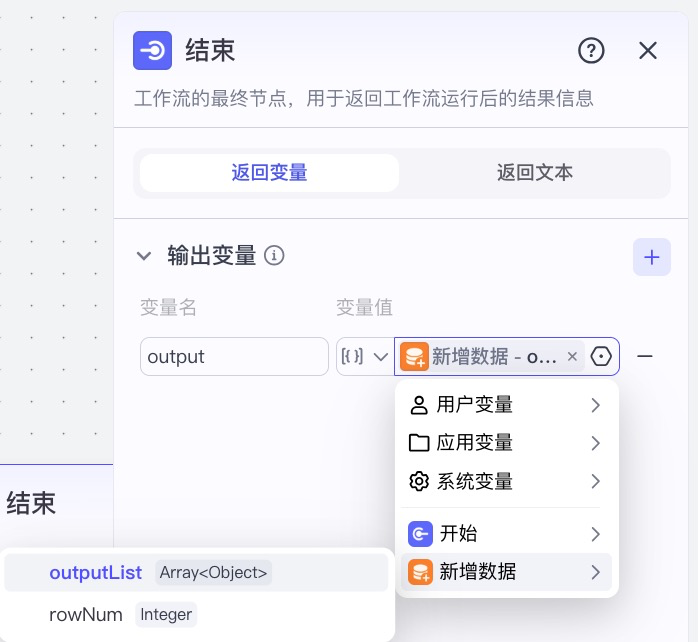Screen dimensions: 698x642
Task: Click the chevron arrow of 系统变量
Action: (596, 481)
